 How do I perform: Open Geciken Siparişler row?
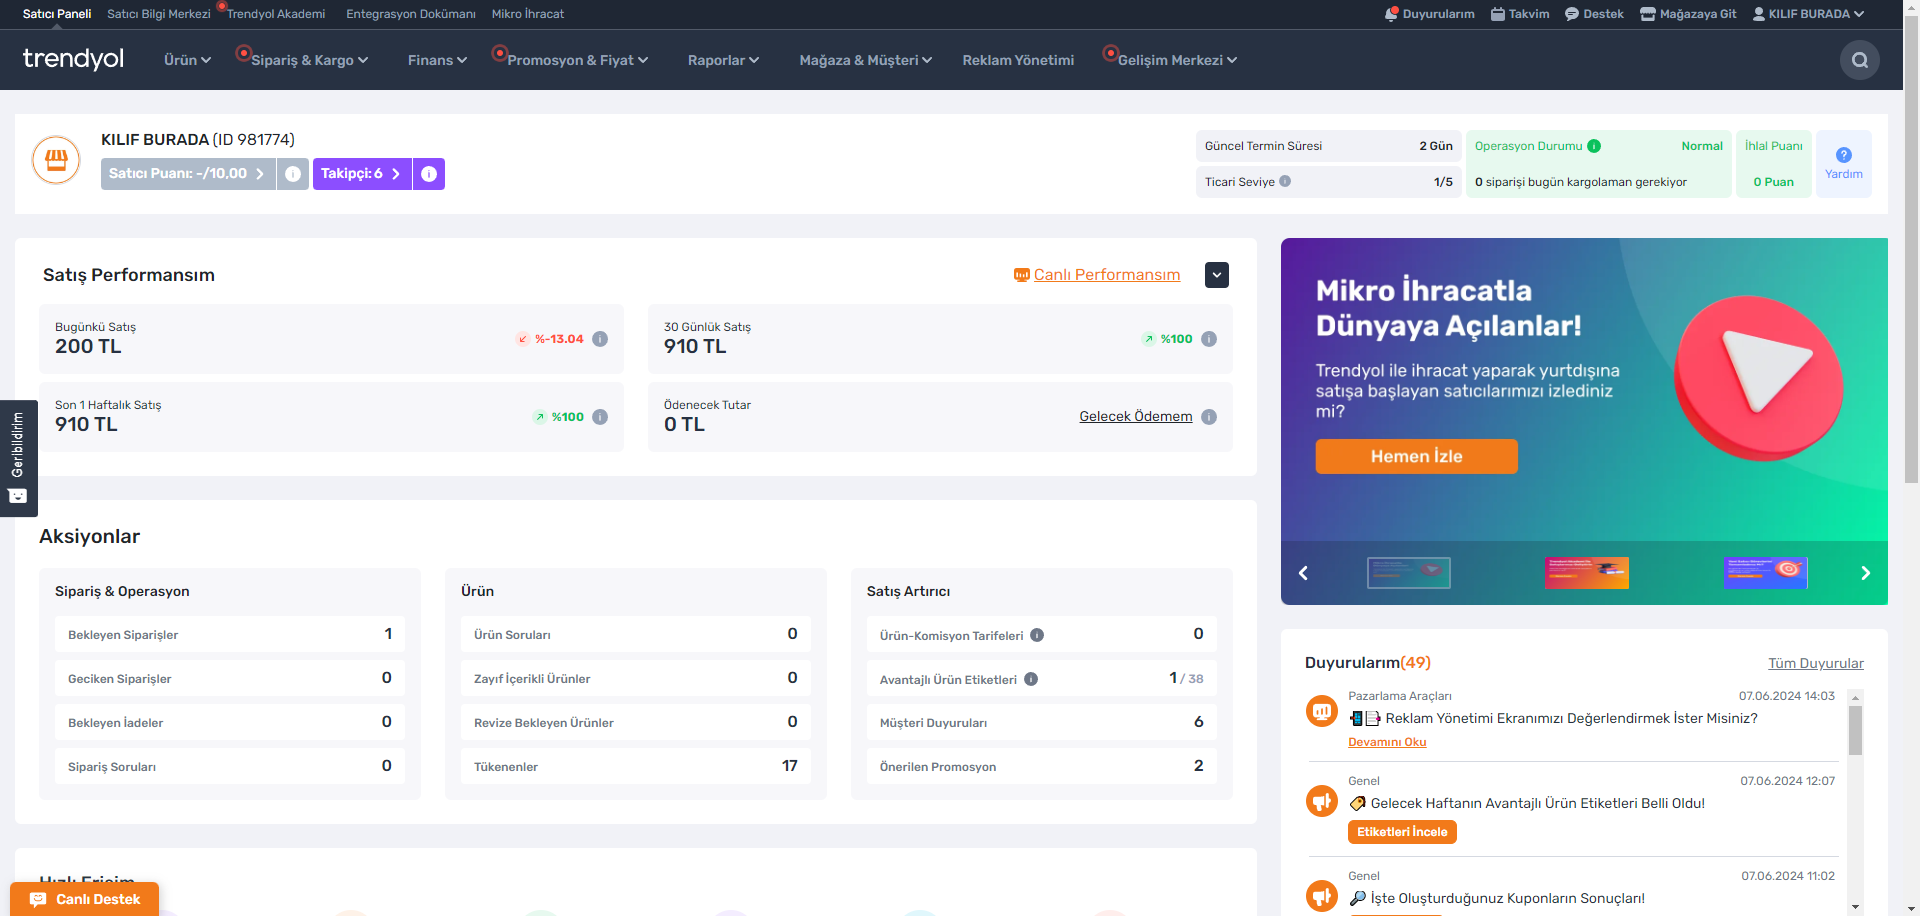[230, 678]
